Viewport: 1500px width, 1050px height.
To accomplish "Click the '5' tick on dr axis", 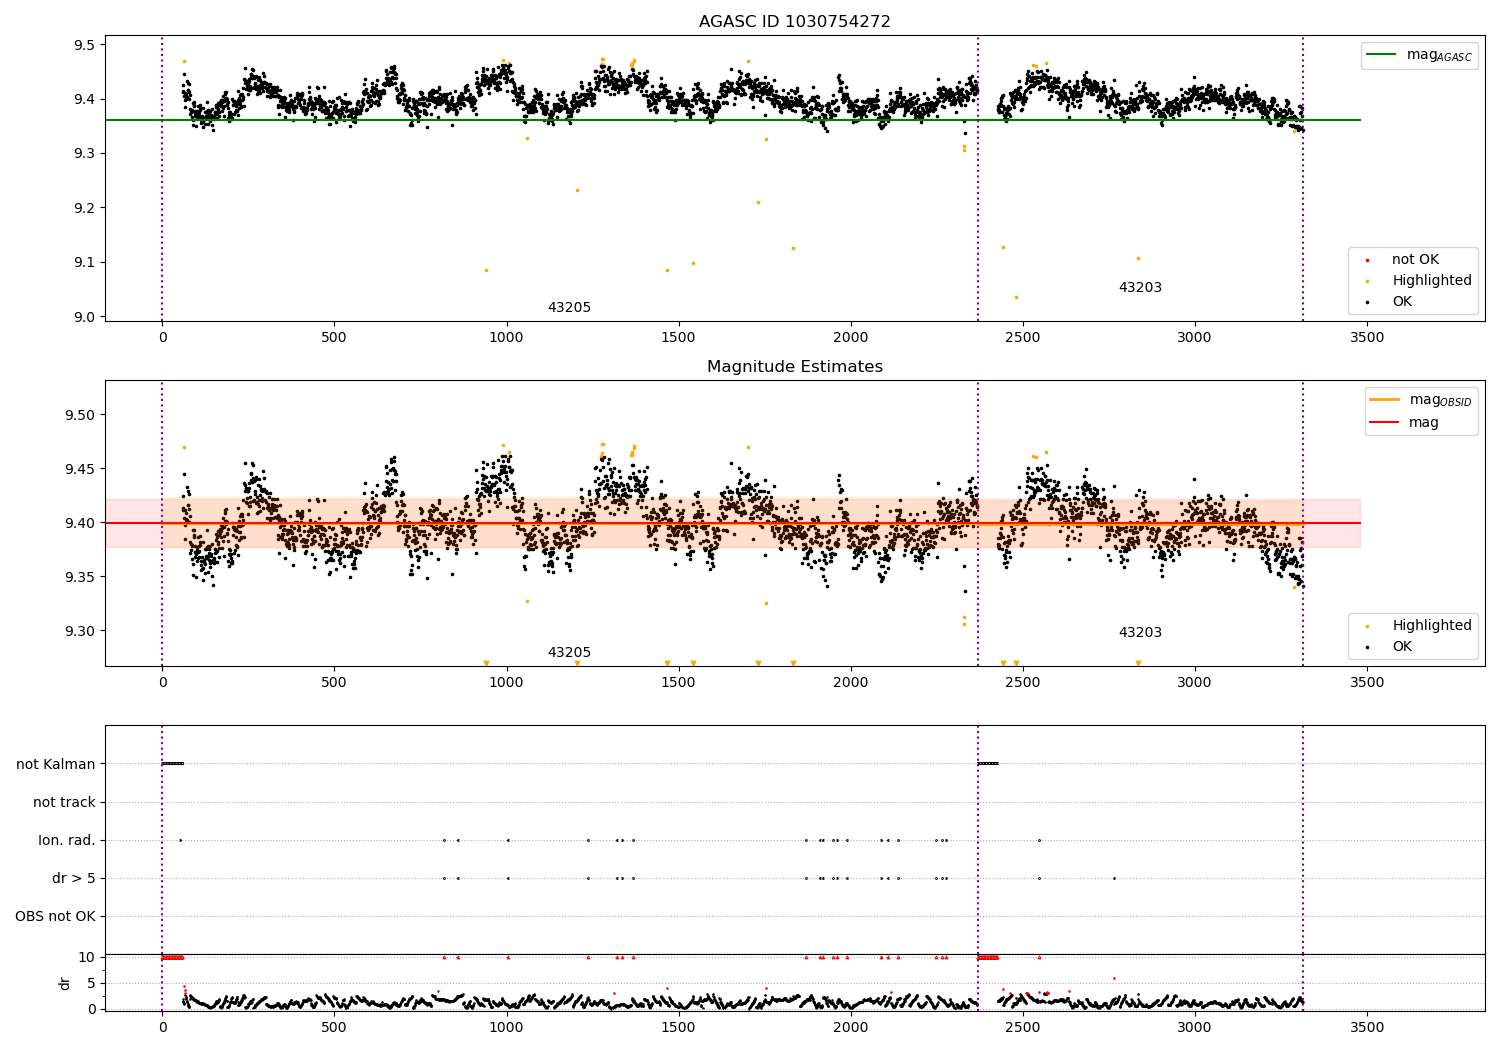I will pyautogui.click(x=92, y=983).
